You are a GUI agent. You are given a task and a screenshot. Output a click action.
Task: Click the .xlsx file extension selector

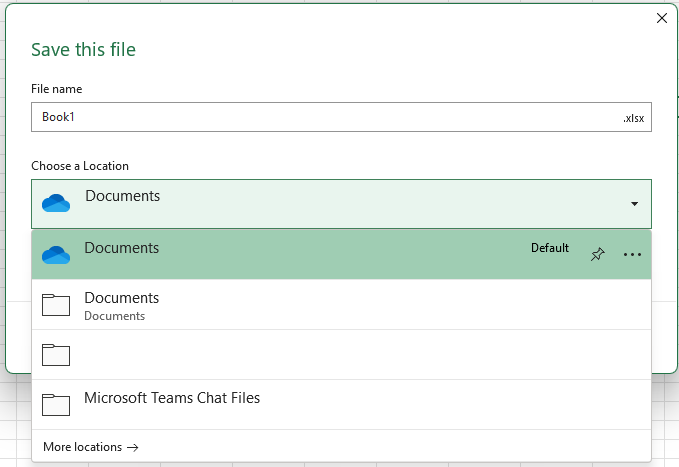click(634, 118)
